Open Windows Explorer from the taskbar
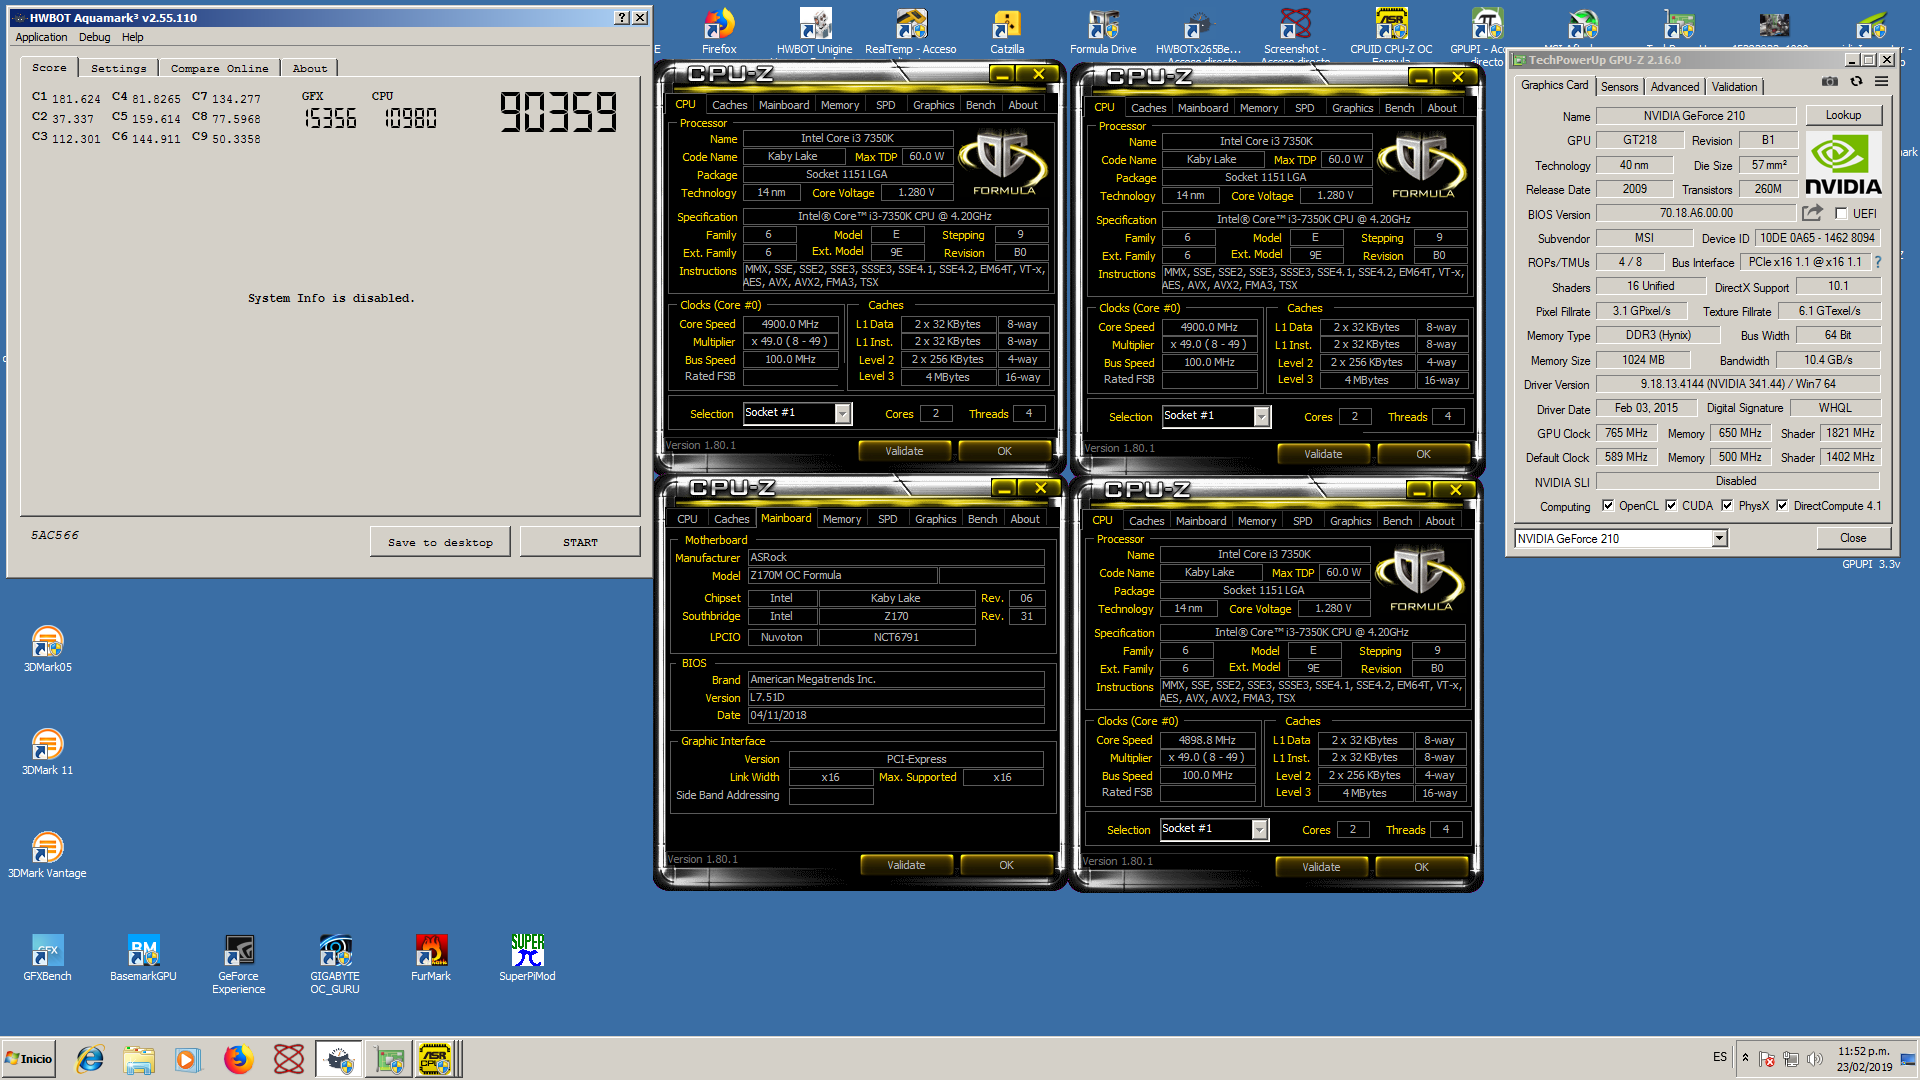Viewport: 1920px width, 1080px height. pyautogui.click(x=139, y=1059)
